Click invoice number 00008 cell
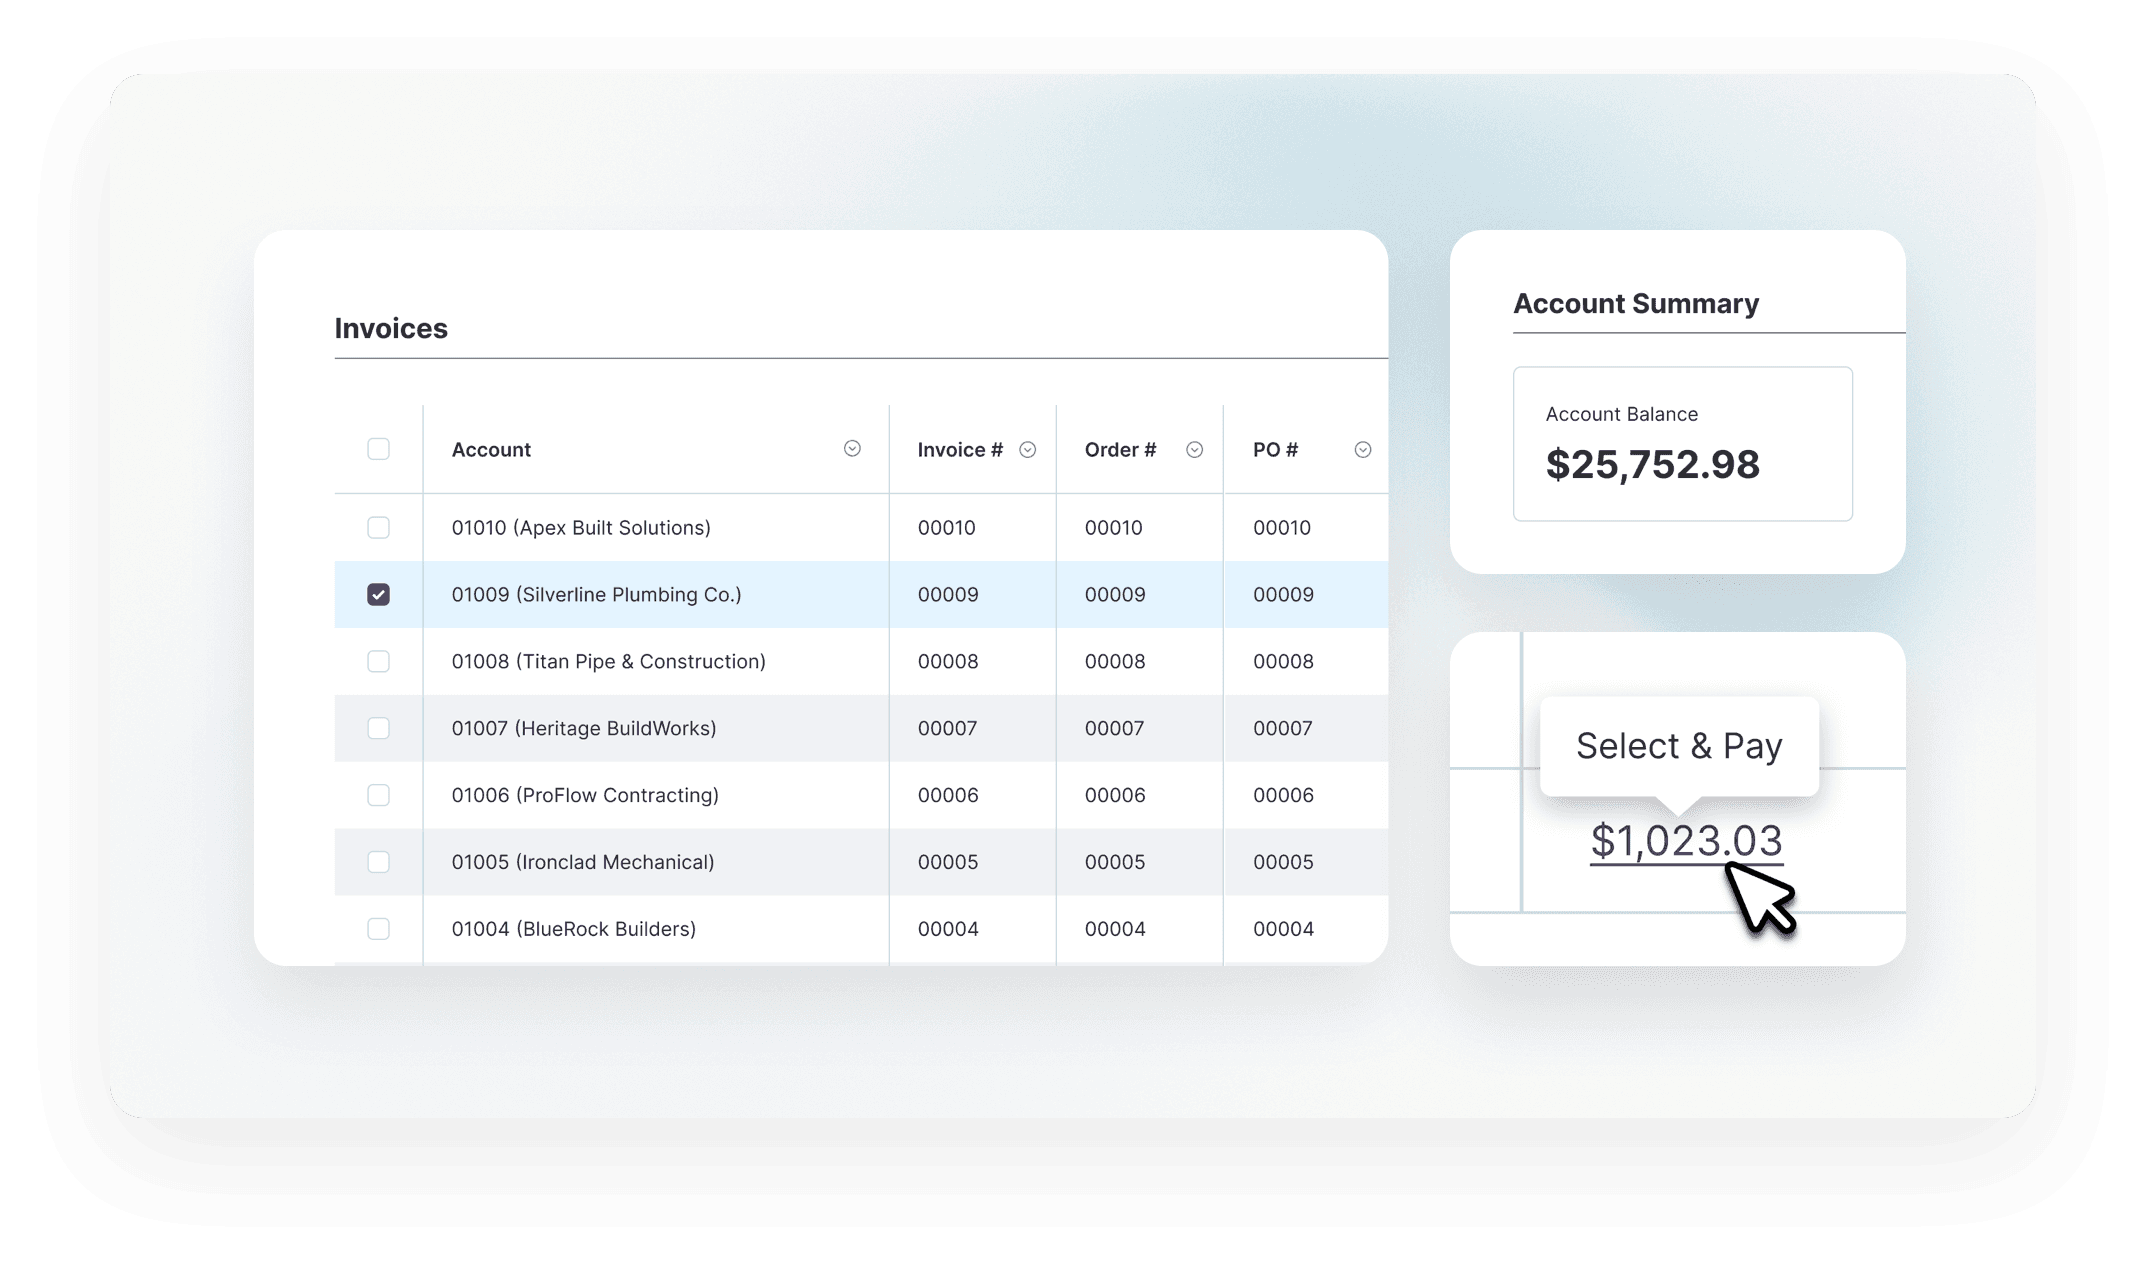This screenshot has height=1264, width=2146. [947, 661]
